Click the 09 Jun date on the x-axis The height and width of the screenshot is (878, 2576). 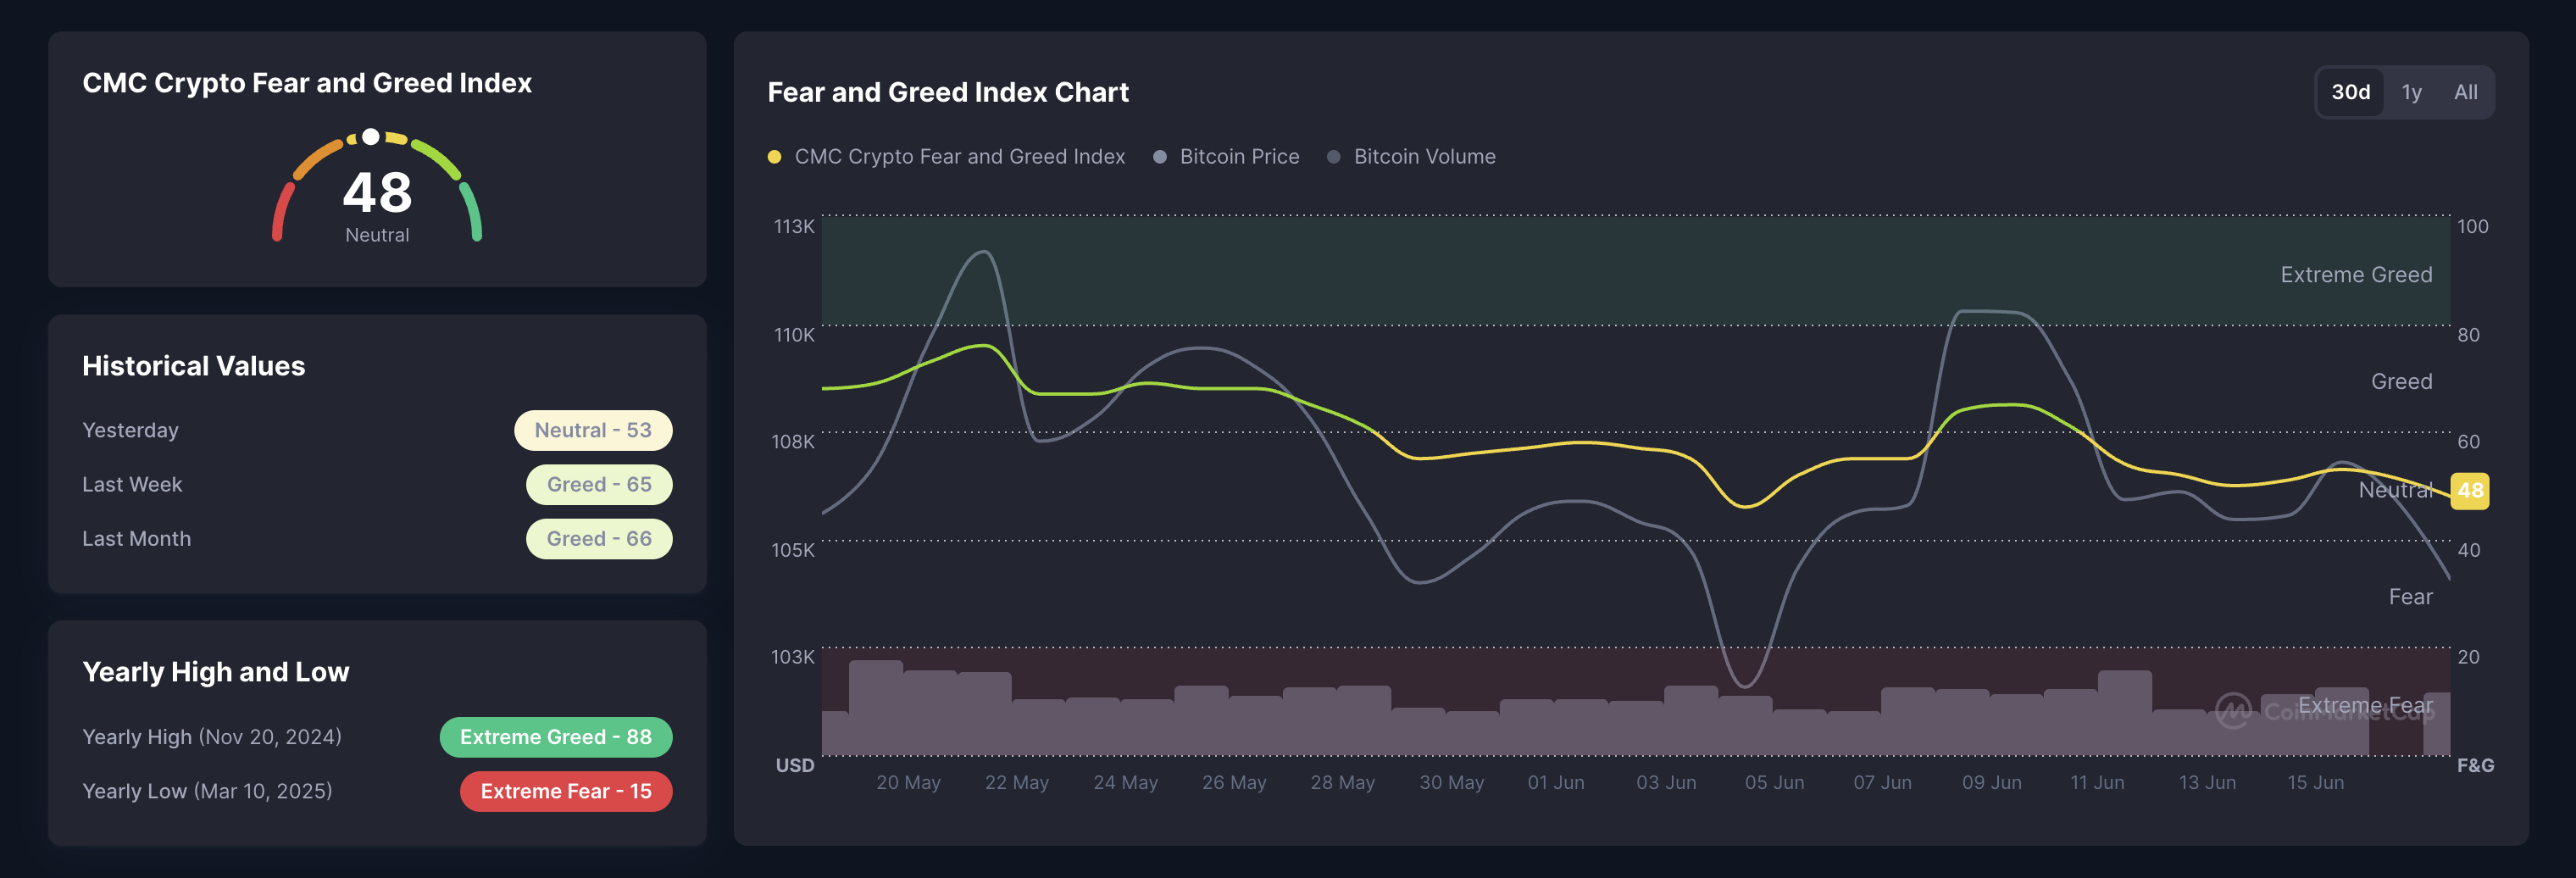1992,782
